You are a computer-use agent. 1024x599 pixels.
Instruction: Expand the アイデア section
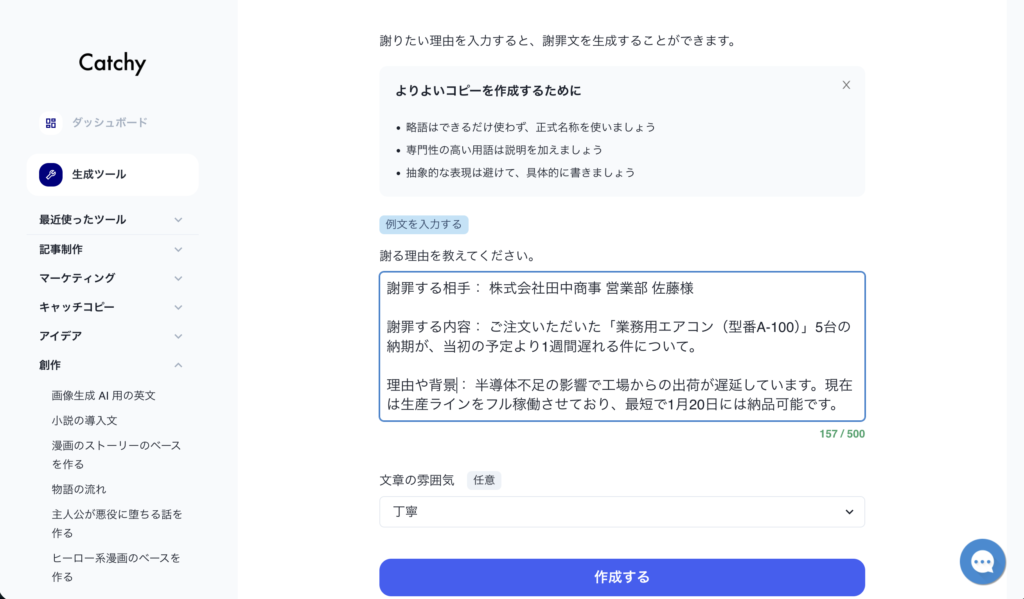(110, 336)
